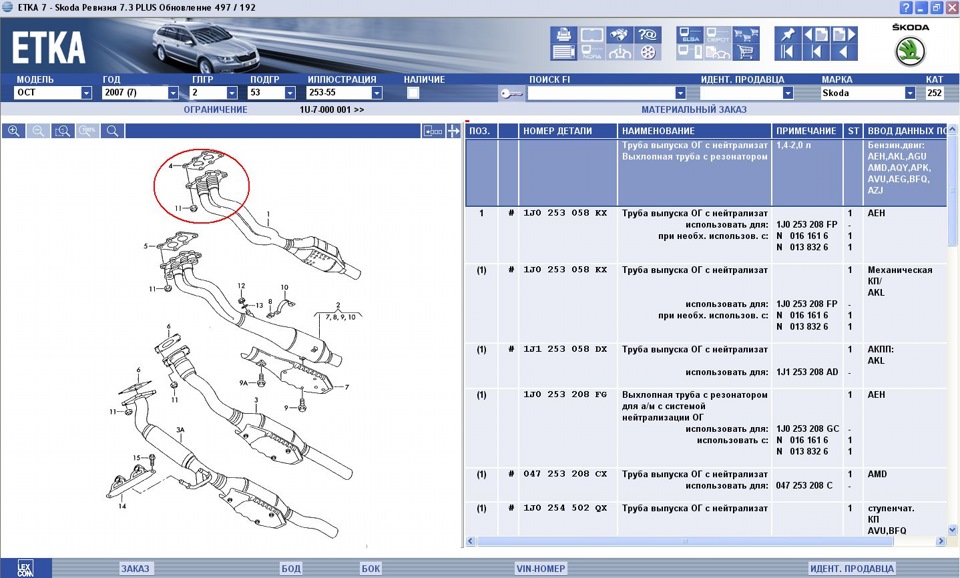Click the horizontal scrollbar right arrow

coord(940,541)
